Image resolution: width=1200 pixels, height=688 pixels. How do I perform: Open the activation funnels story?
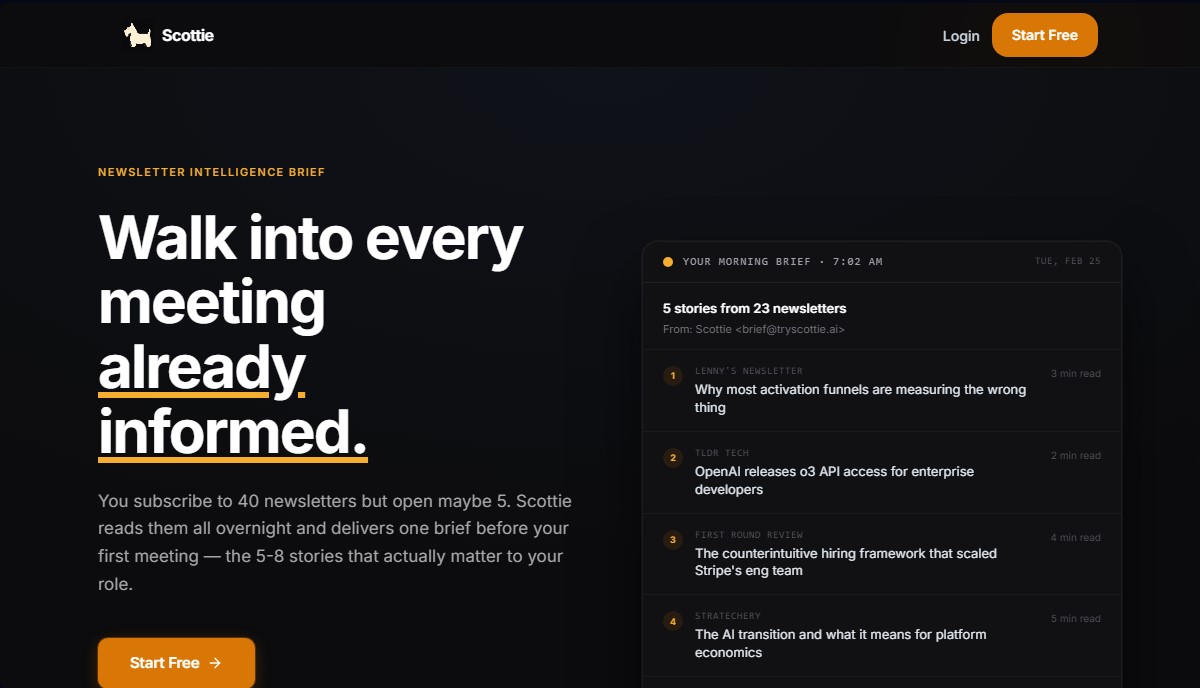pos(860,398)
